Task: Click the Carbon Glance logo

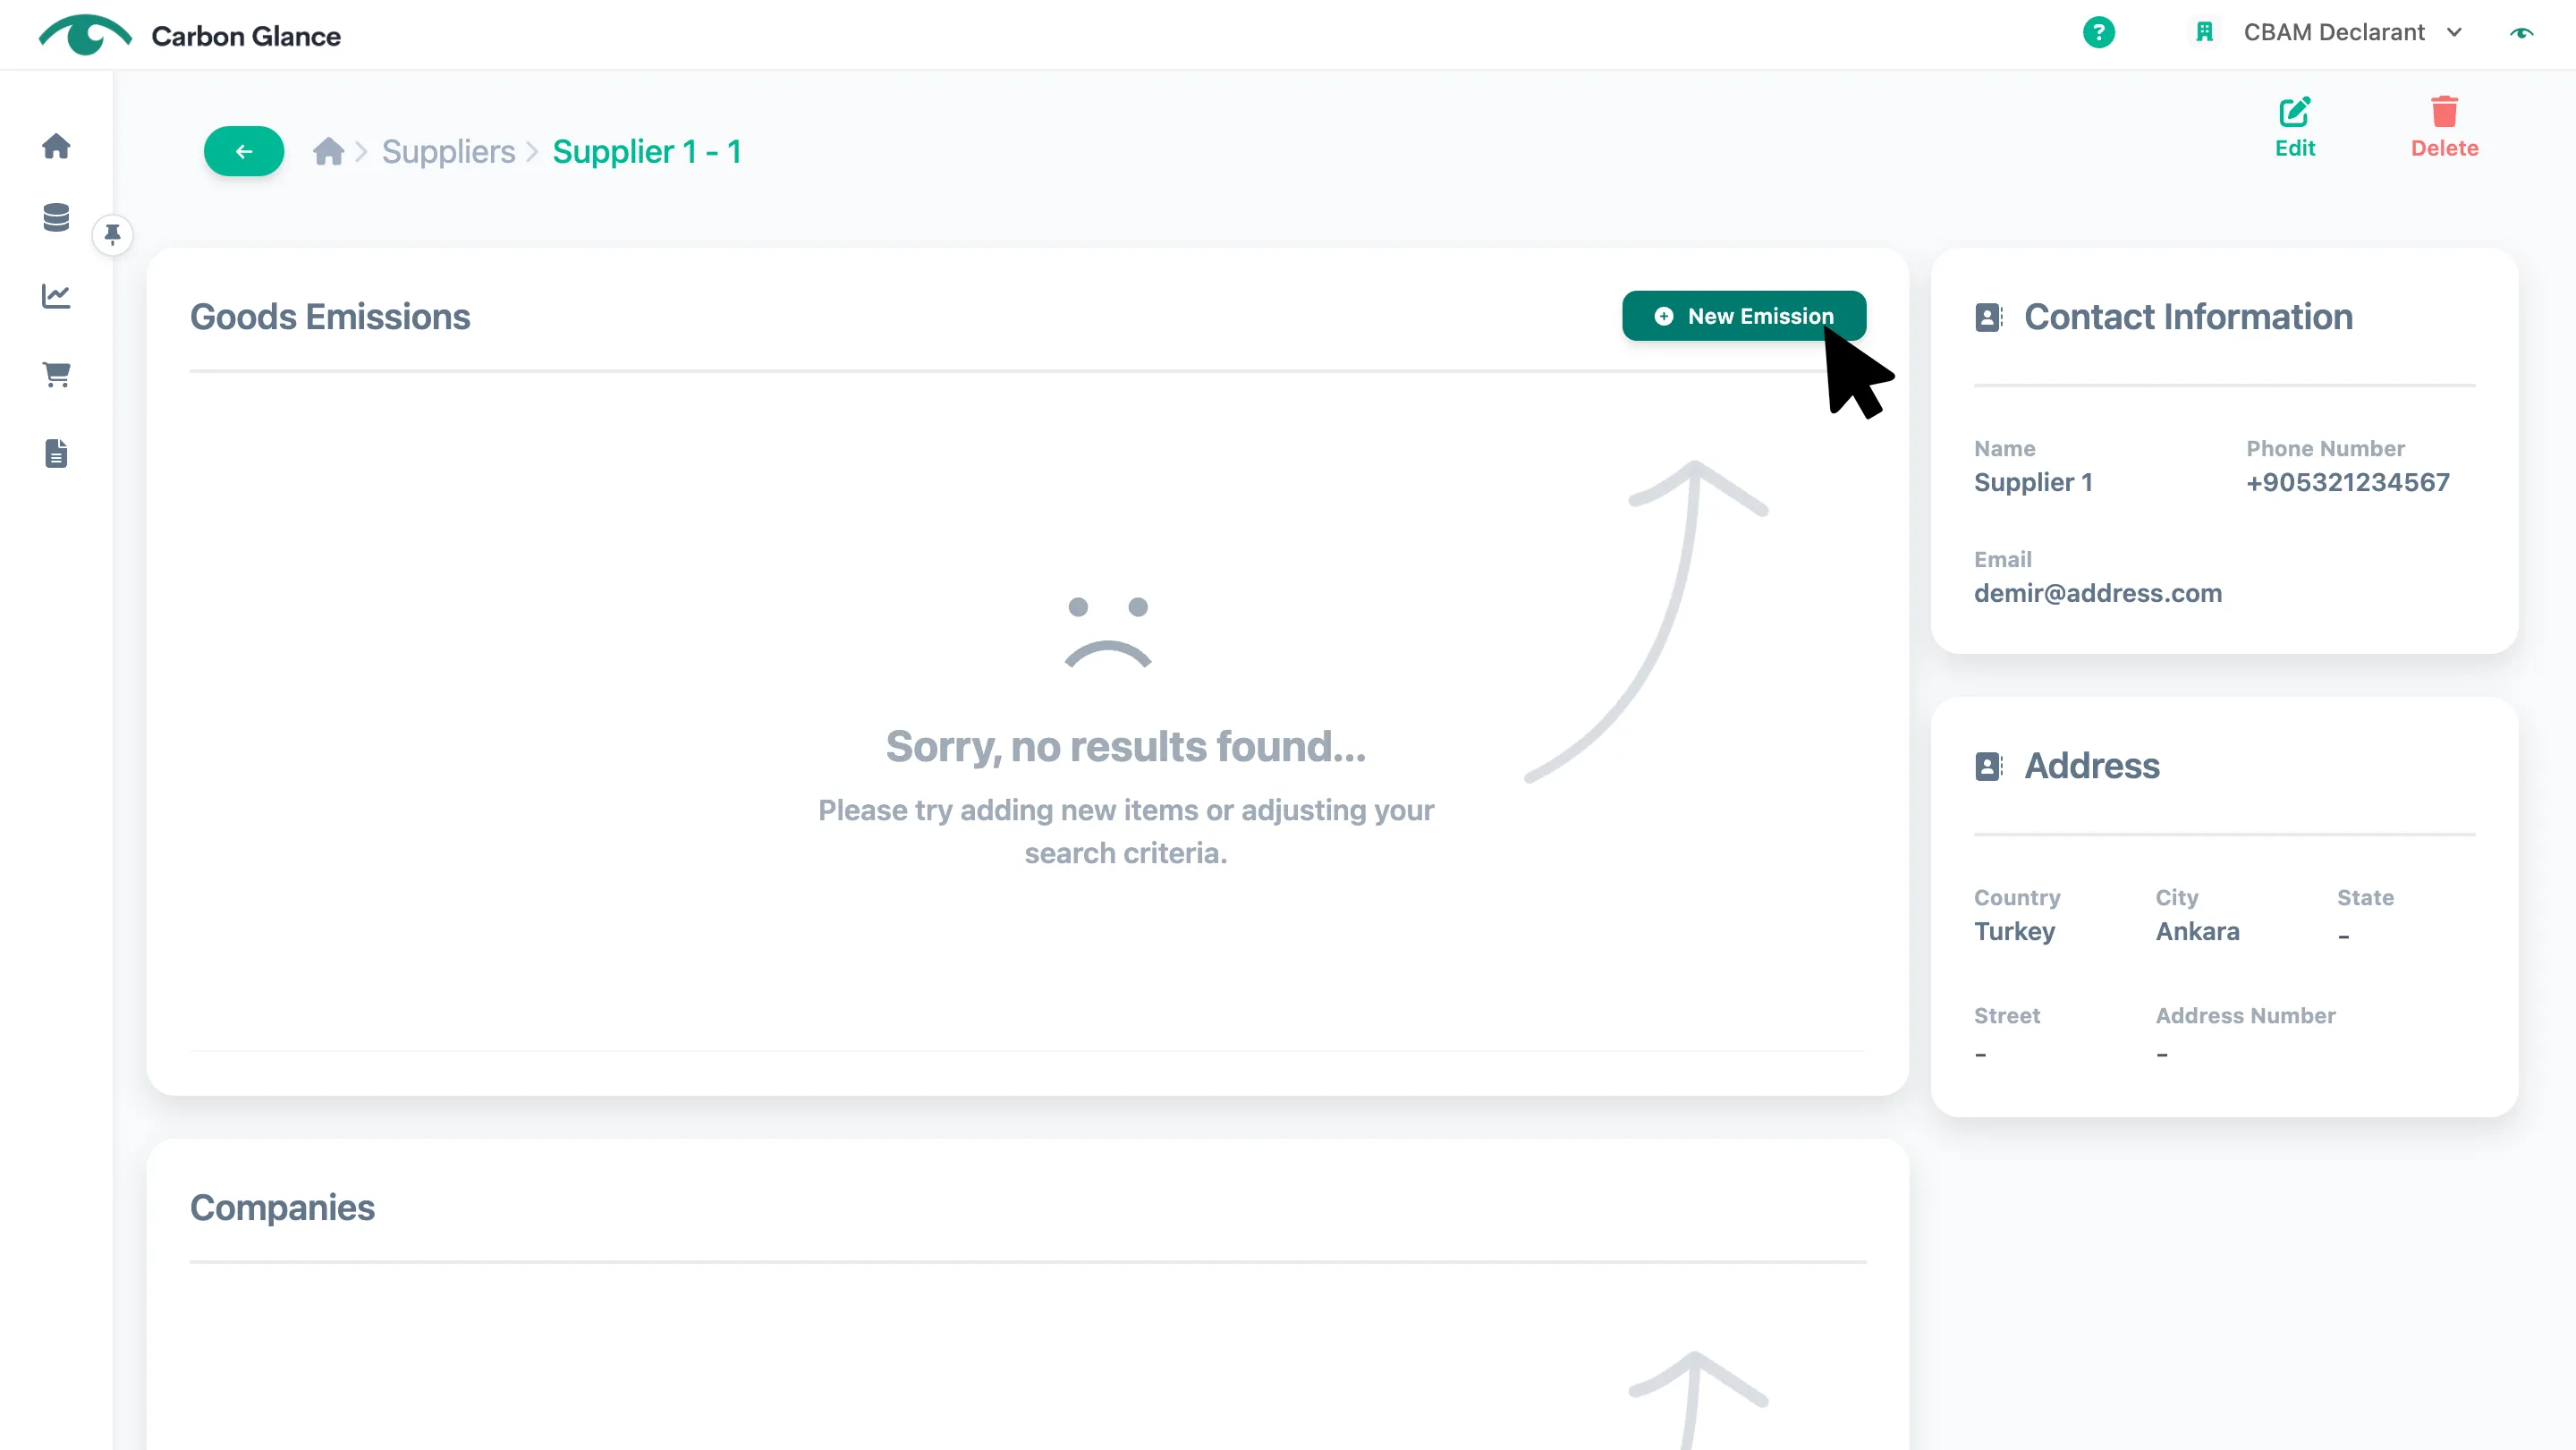Action: (85, 35)
